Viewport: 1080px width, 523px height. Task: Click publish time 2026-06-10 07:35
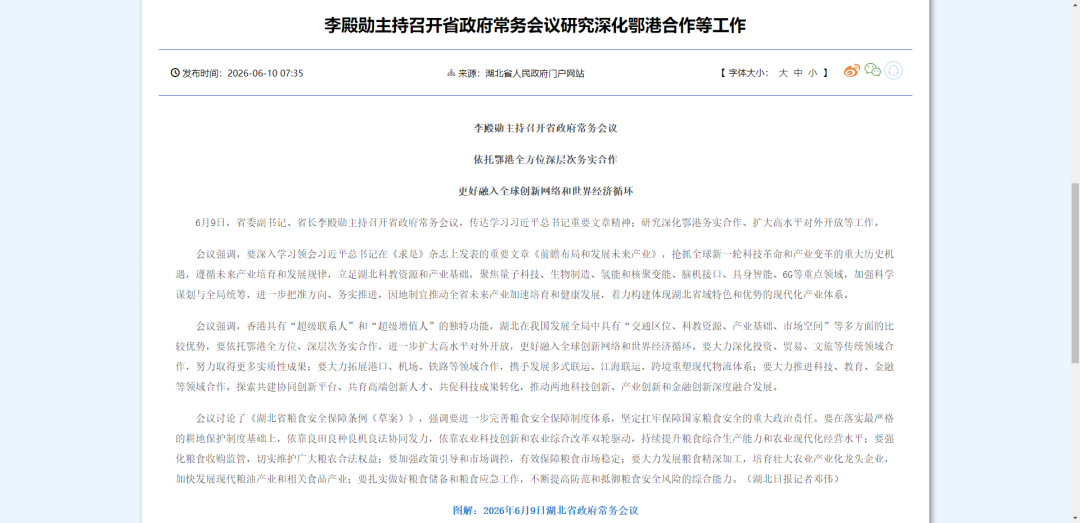(x=265, y=73)
